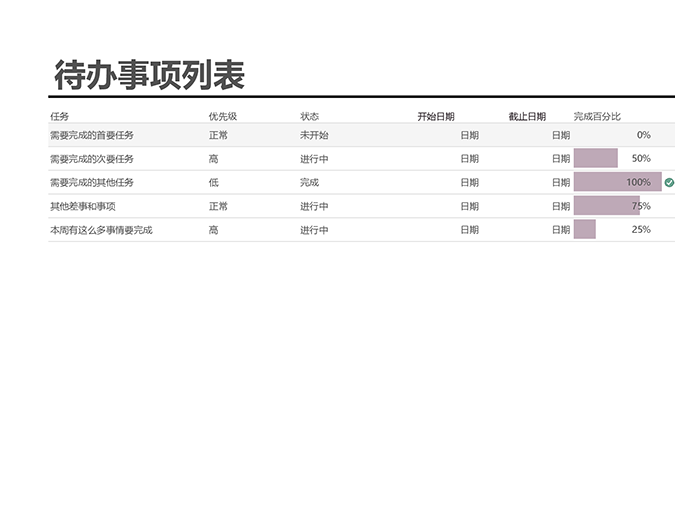Click due date cell of 次要任务 row

(x=561, y=159)
